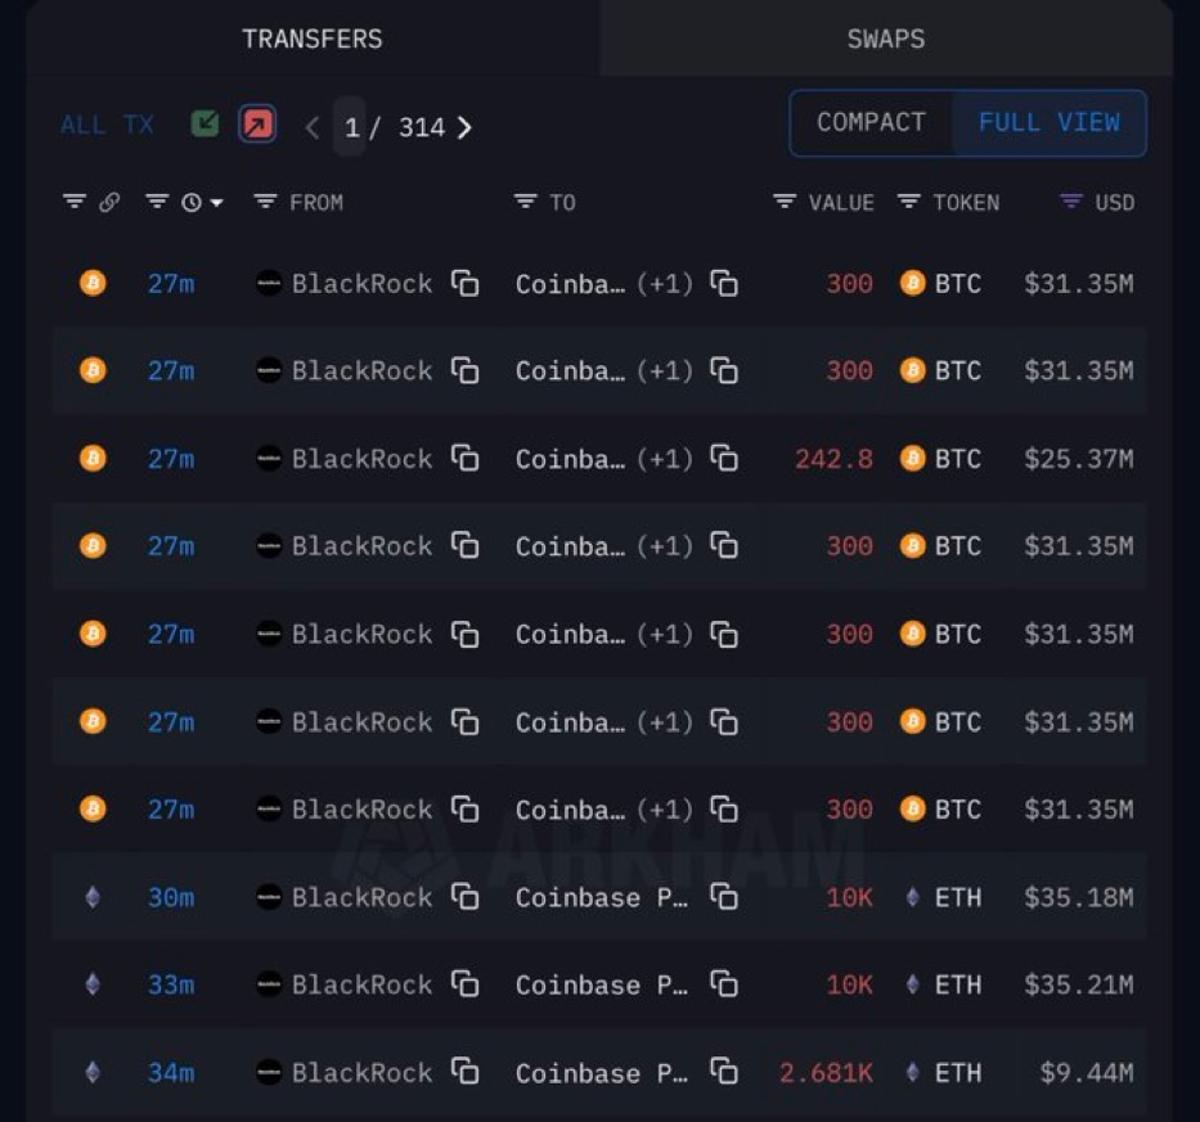
Task: Toggle the COMPACT view option
Action: (869, 123)
